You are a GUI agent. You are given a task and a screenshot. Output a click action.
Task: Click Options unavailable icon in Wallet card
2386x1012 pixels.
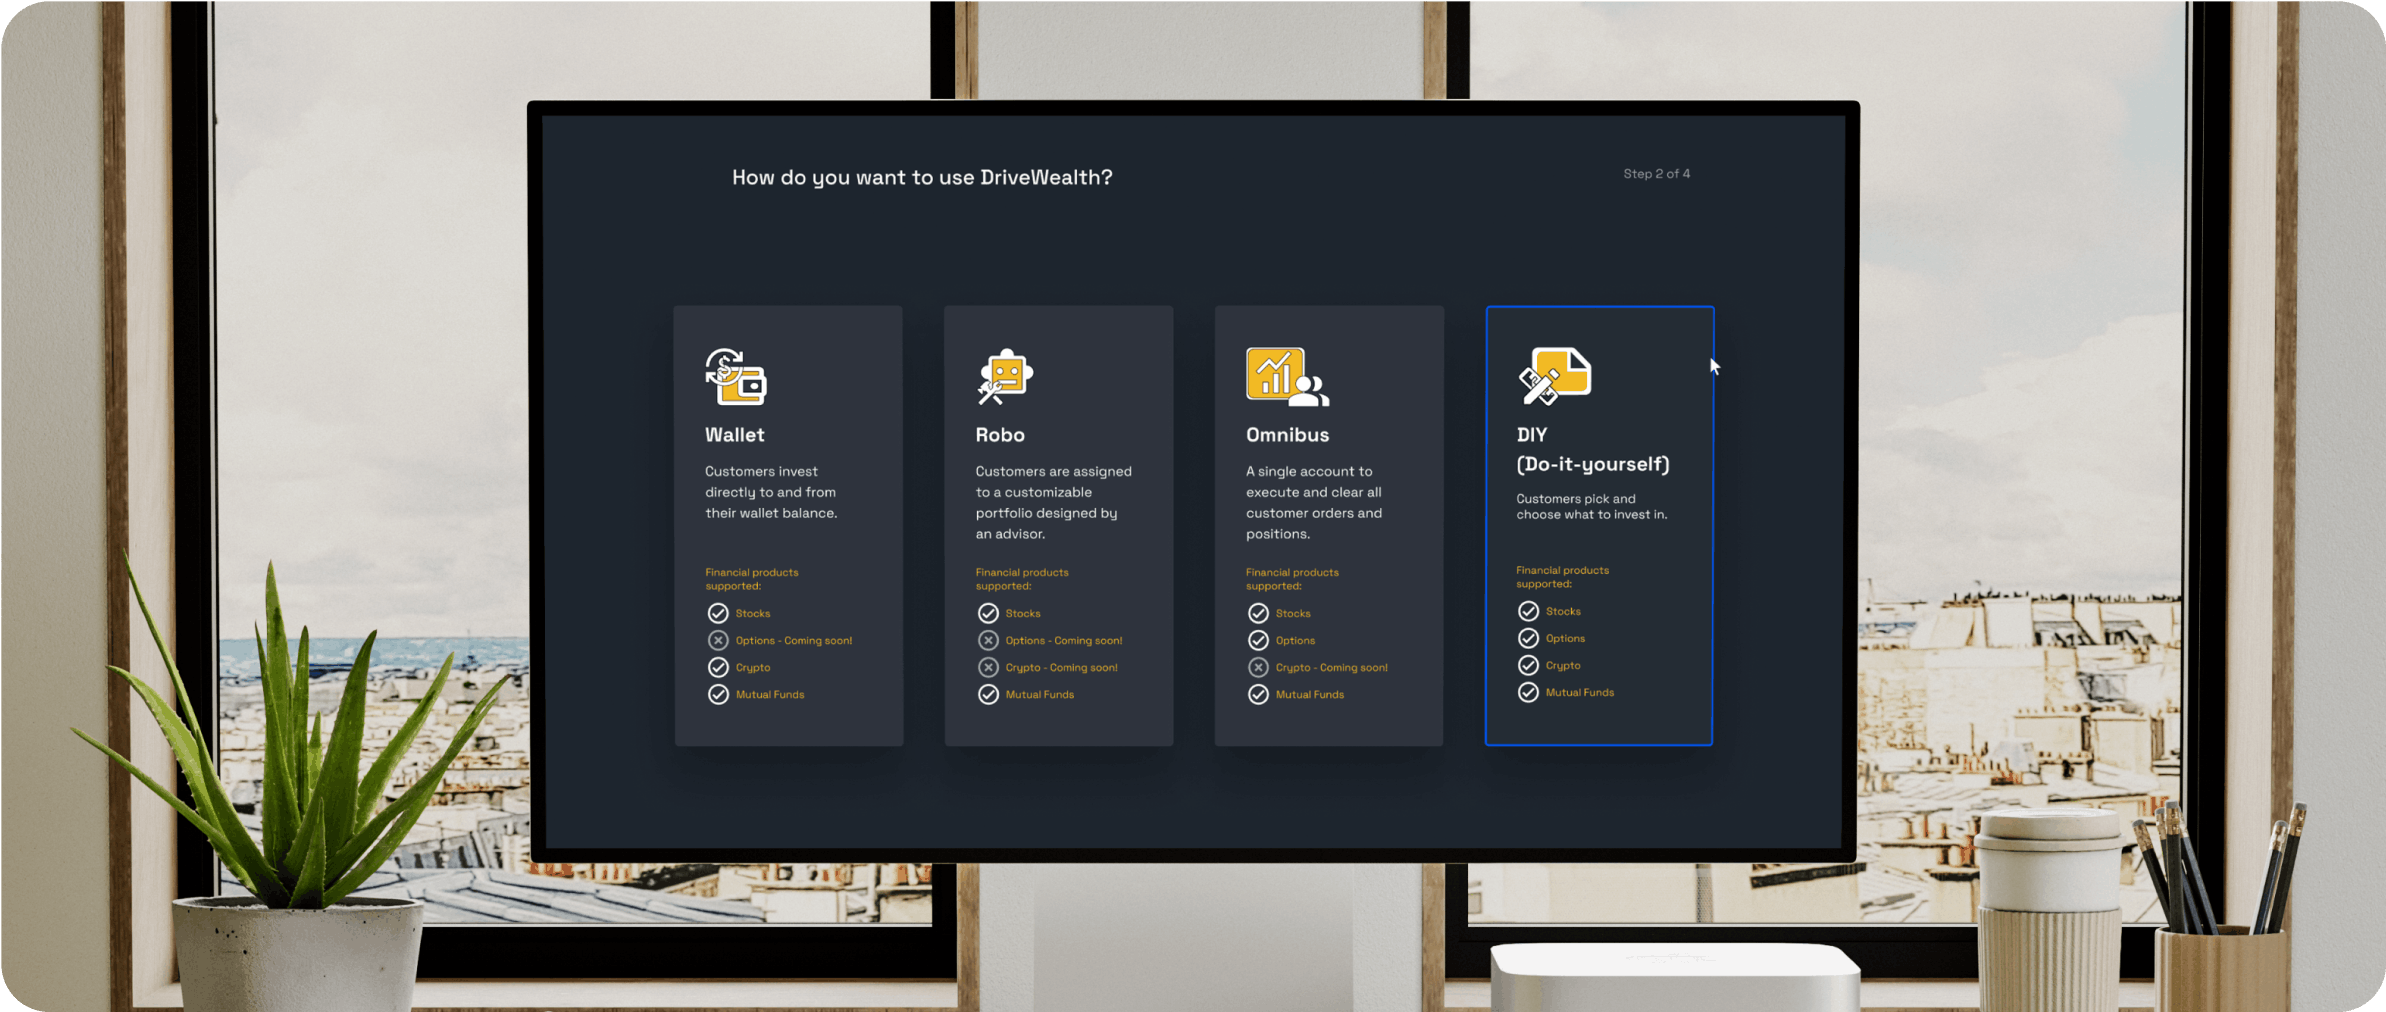pos(718,640)
